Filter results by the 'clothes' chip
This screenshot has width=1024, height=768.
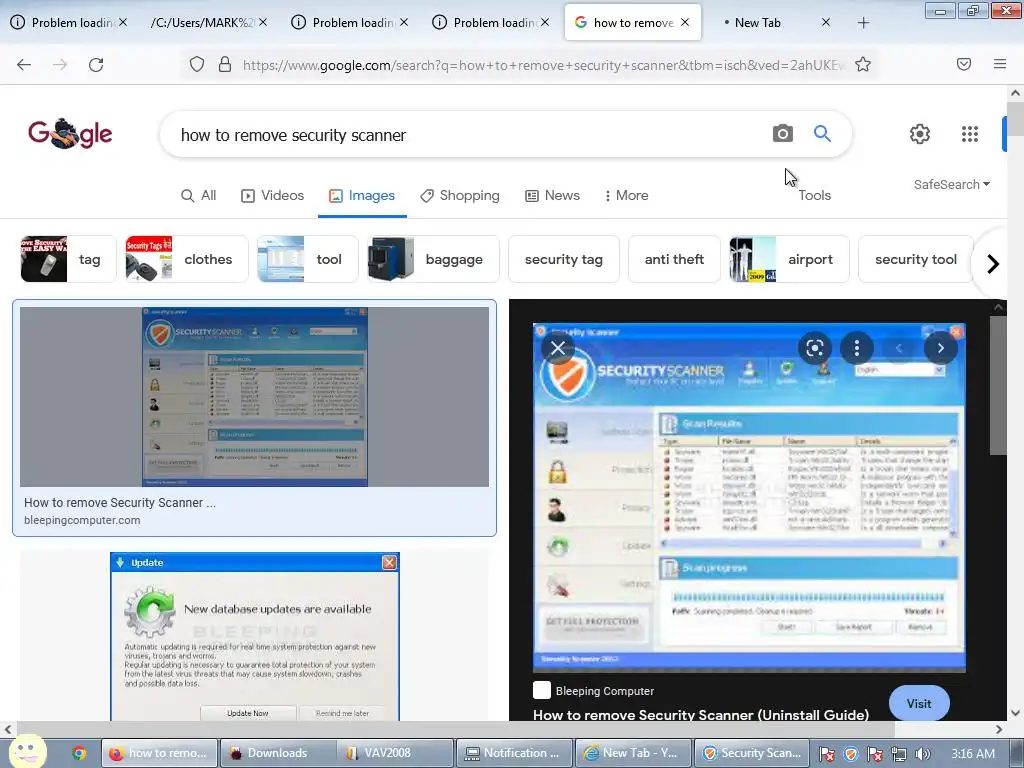point(187,259)
